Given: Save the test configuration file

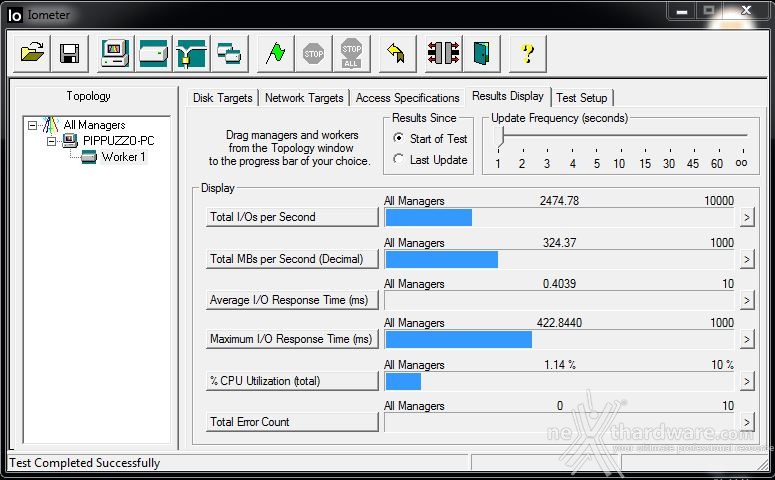Looking at the screenshot, I should (70, 53).
